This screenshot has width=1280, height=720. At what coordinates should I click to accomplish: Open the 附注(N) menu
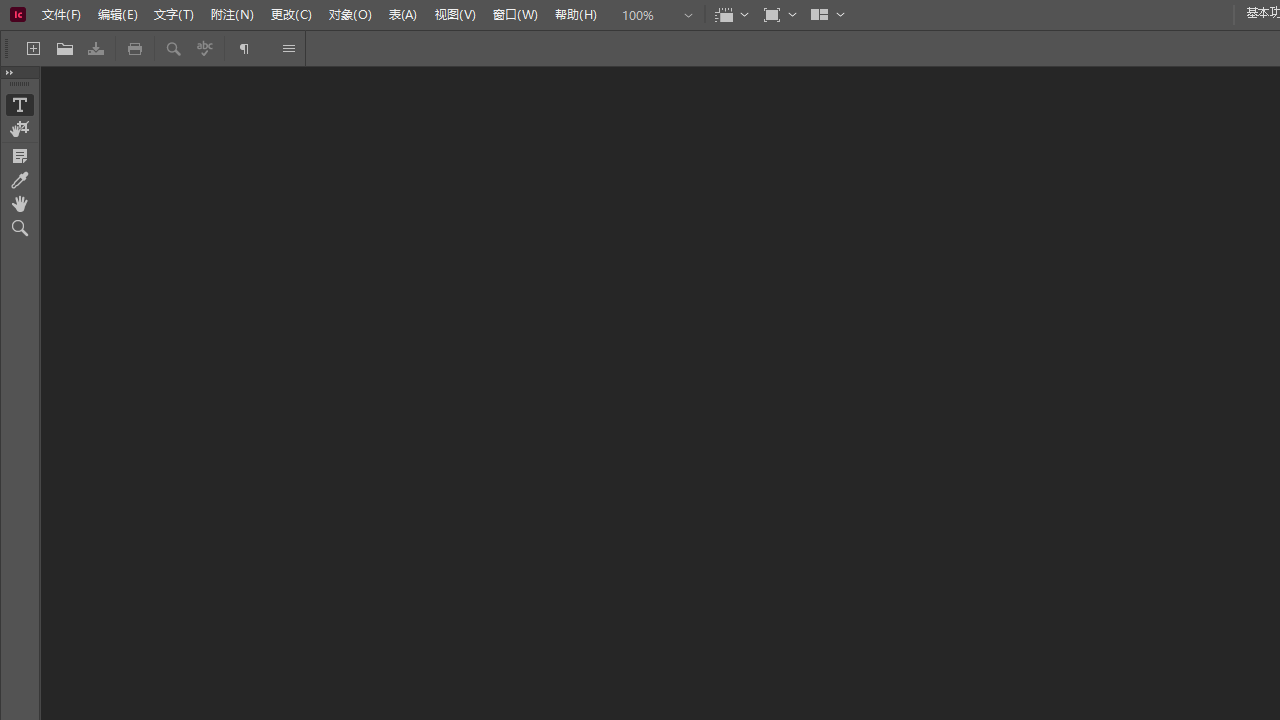232,15
